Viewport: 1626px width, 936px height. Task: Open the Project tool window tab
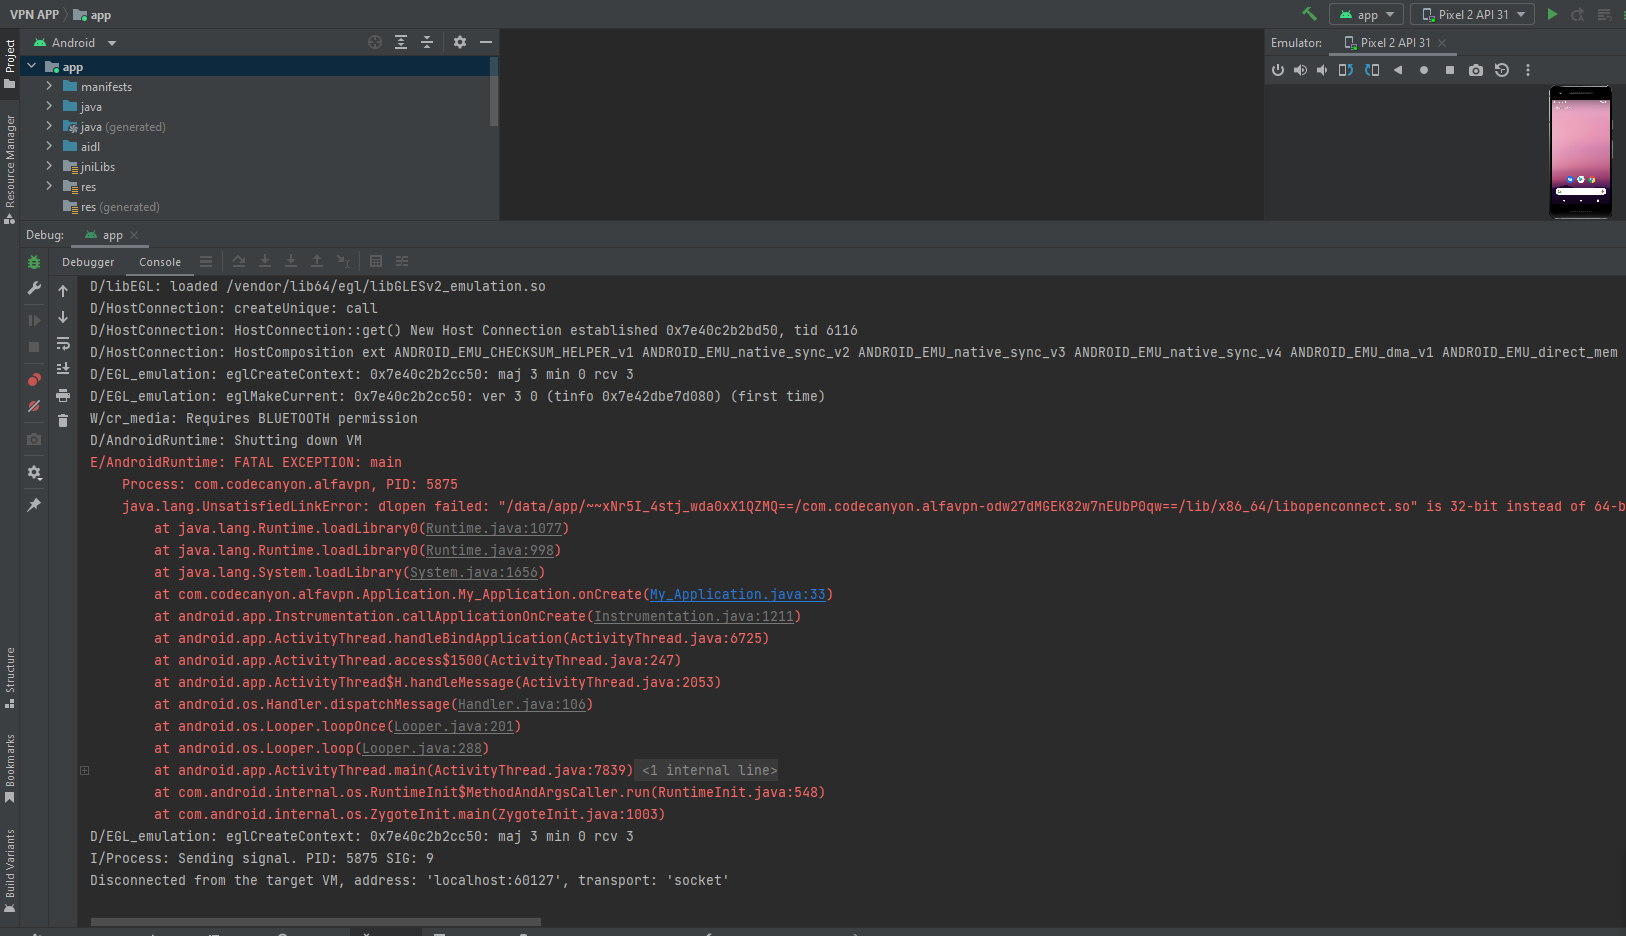point(10,62)
